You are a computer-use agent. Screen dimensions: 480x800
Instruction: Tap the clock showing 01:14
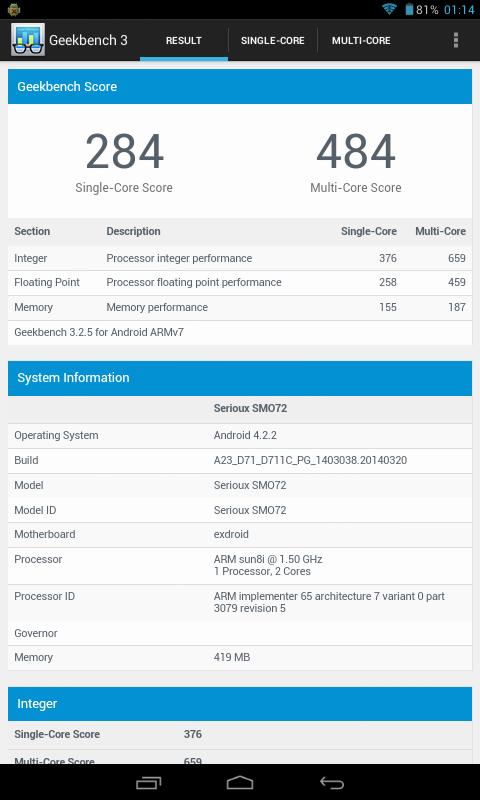(x=459, y=9)
